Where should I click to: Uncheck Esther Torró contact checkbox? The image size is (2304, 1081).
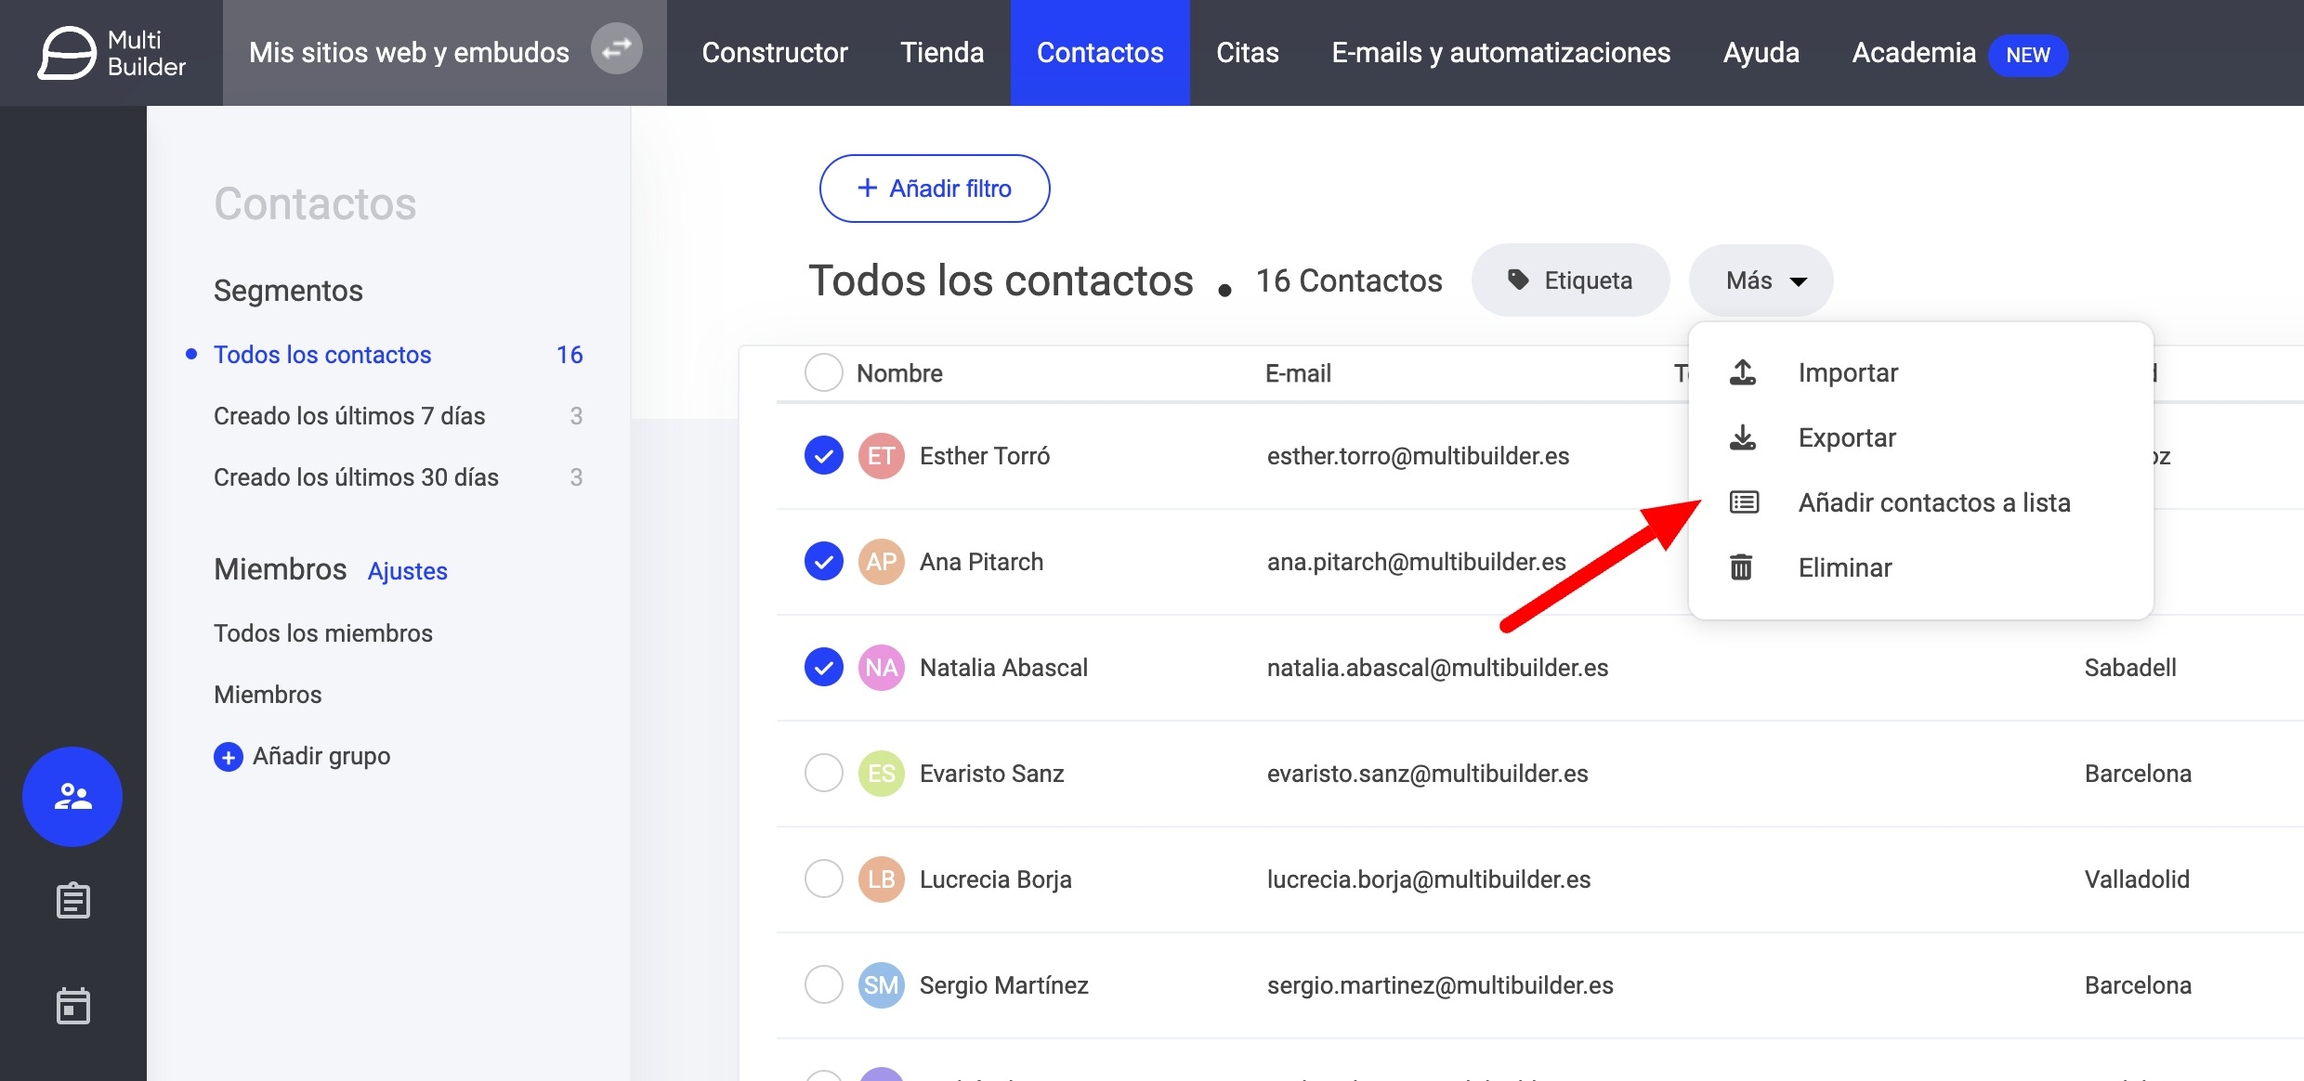[x=823, y=456]
